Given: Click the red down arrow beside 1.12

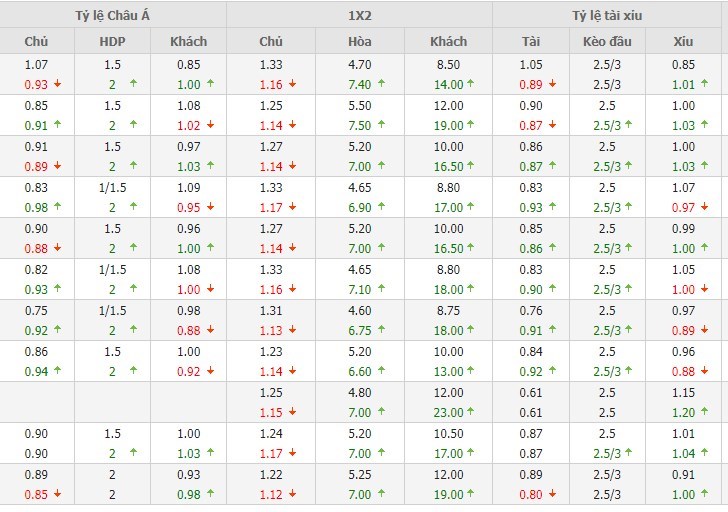Looking at the screenshot, I should [291, 494].
